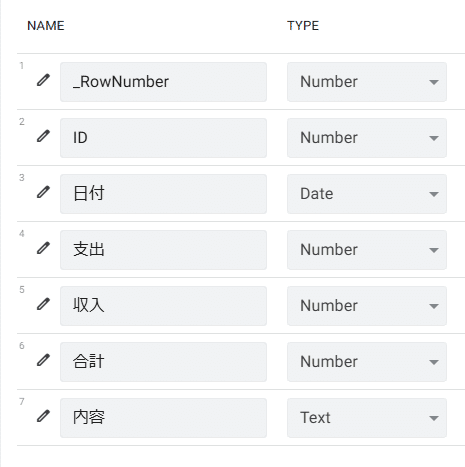Open the type dropdown for _RowNumber
465x467 pixels.
[x=367, y=82]
